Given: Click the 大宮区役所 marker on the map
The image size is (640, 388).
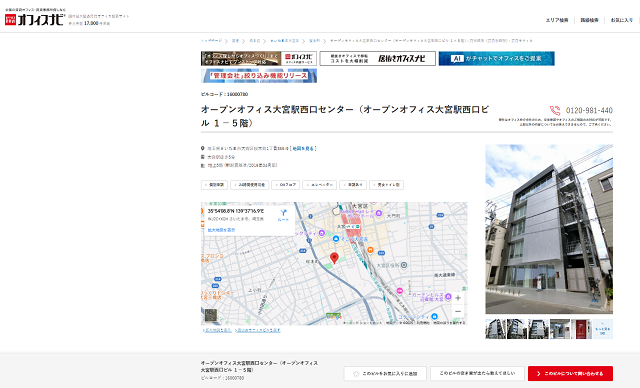Looking at the screenshot, I should click(404, 265).
